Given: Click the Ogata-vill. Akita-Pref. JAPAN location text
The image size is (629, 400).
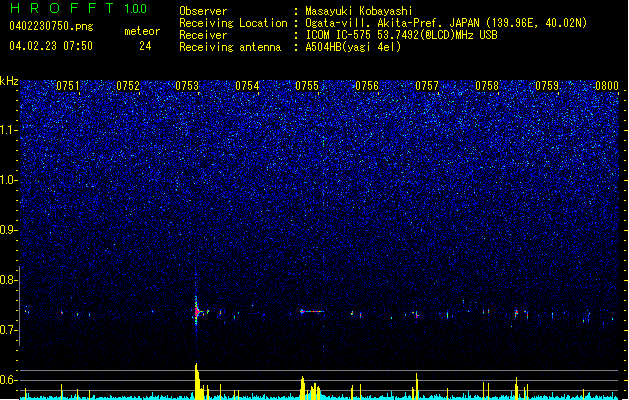Looking at the screenshot, I should 446,23.
